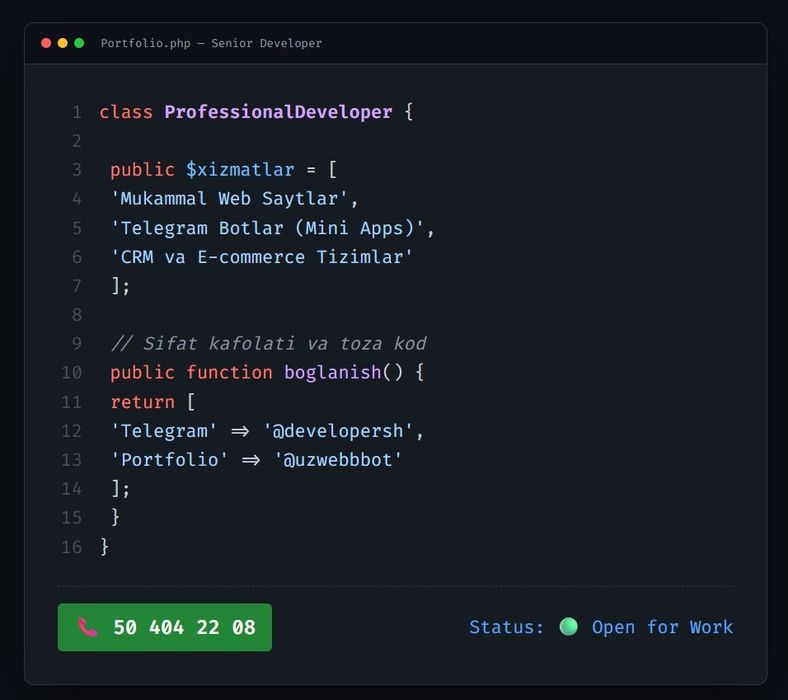
Task: Click the Status: label
Action: (x=506, y=627)
